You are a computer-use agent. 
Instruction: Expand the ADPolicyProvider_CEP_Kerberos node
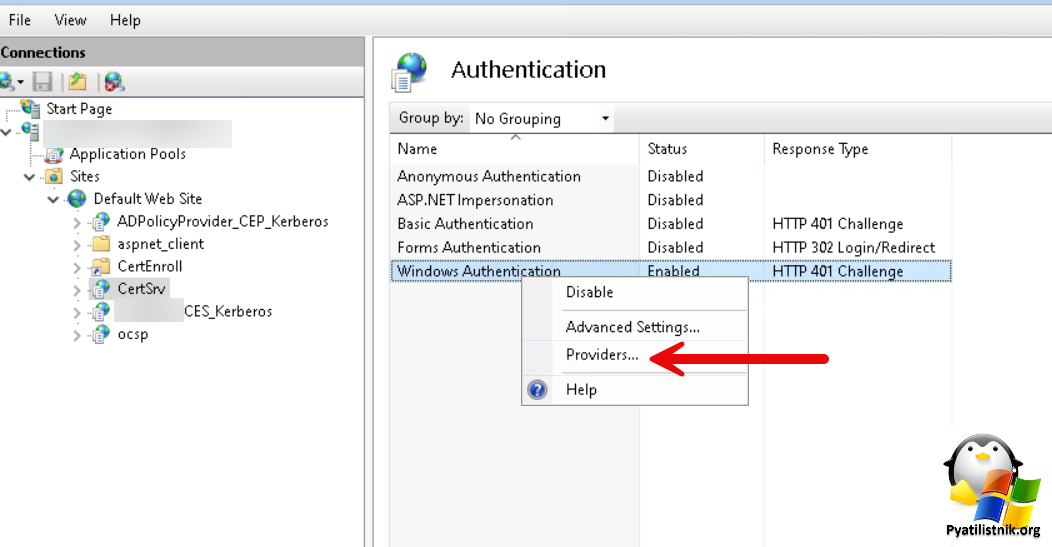[x=76, y=222]
